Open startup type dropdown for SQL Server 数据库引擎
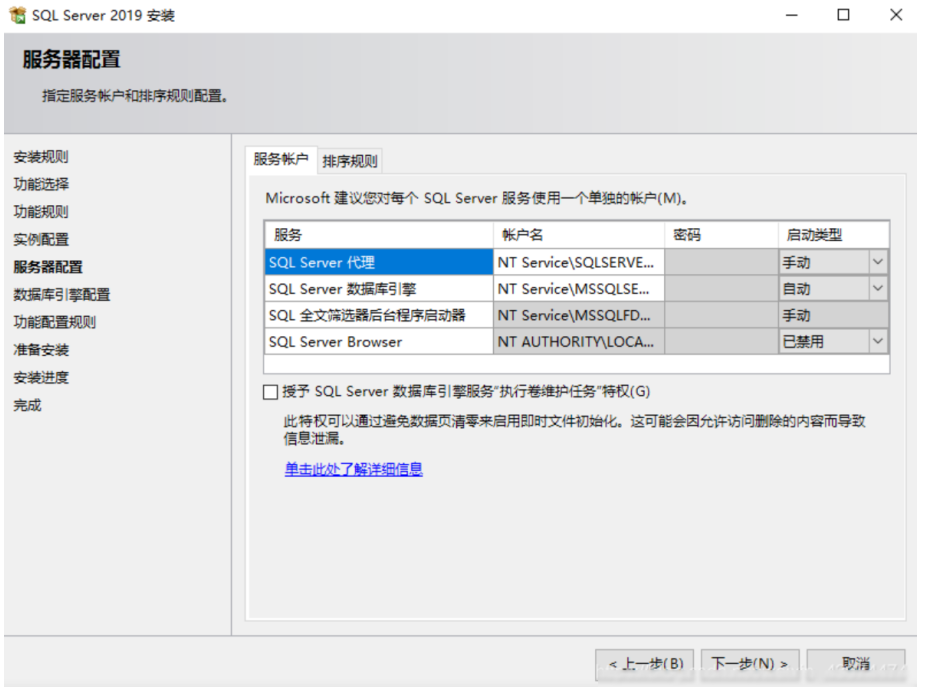Screen dimensions: 944x696 [878, 288]
